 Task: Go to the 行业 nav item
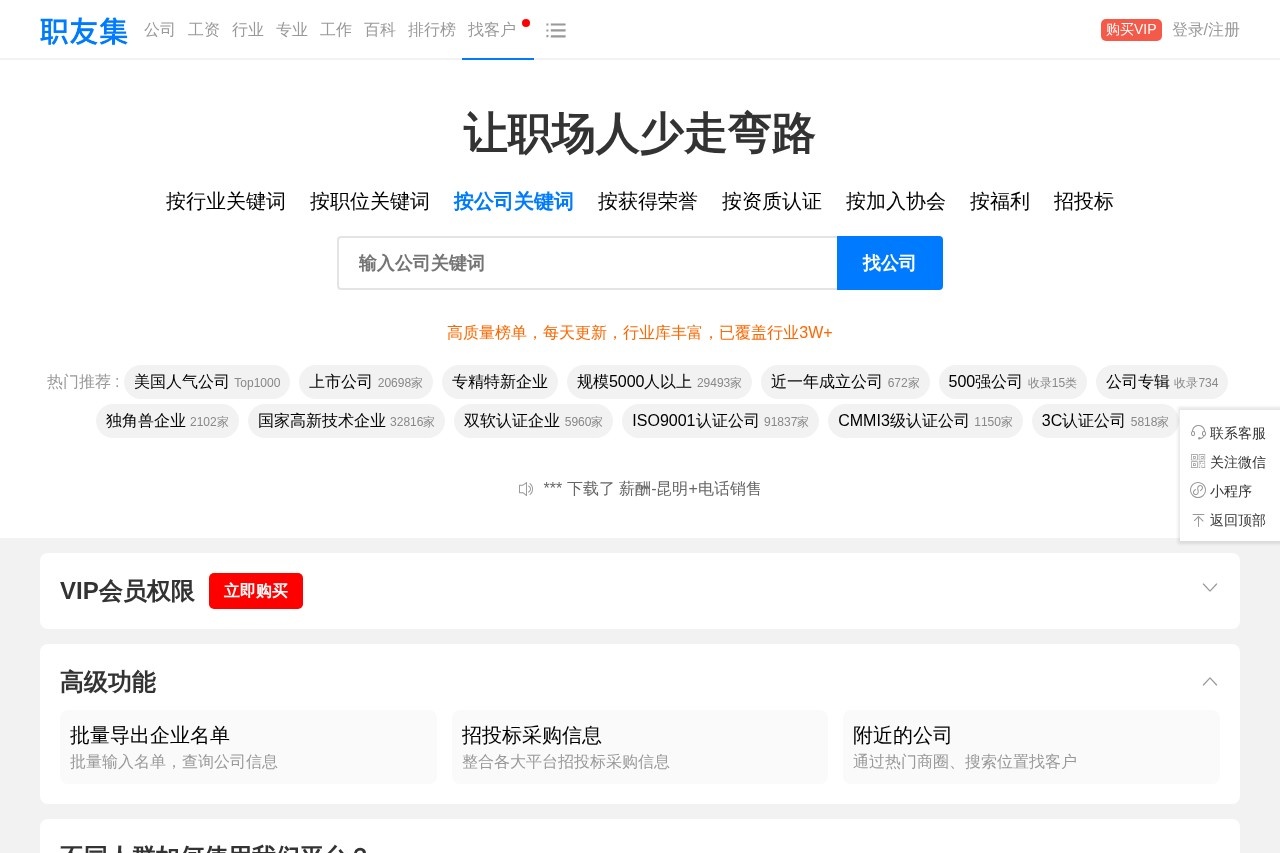tap(248, 30)
